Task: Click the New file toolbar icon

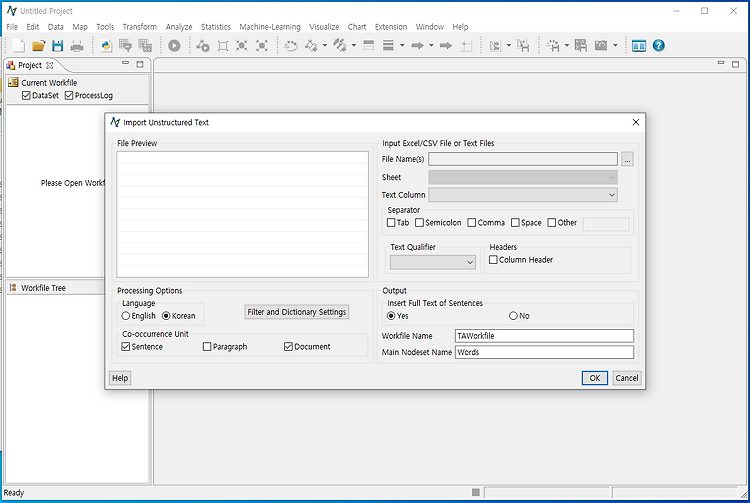Action: pyautogui.click(x=18, y=45)
